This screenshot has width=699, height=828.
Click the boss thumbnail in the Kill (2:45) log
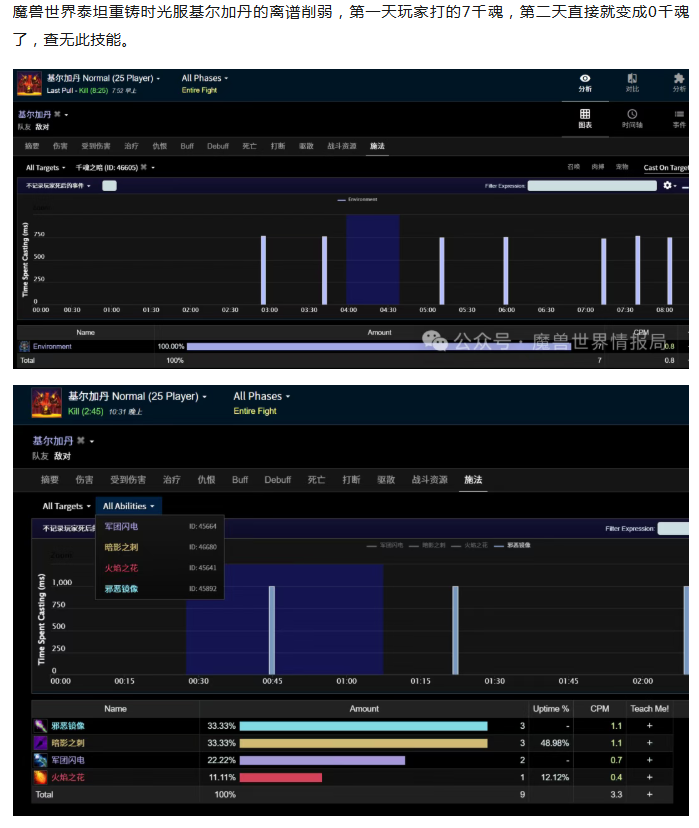46,403
